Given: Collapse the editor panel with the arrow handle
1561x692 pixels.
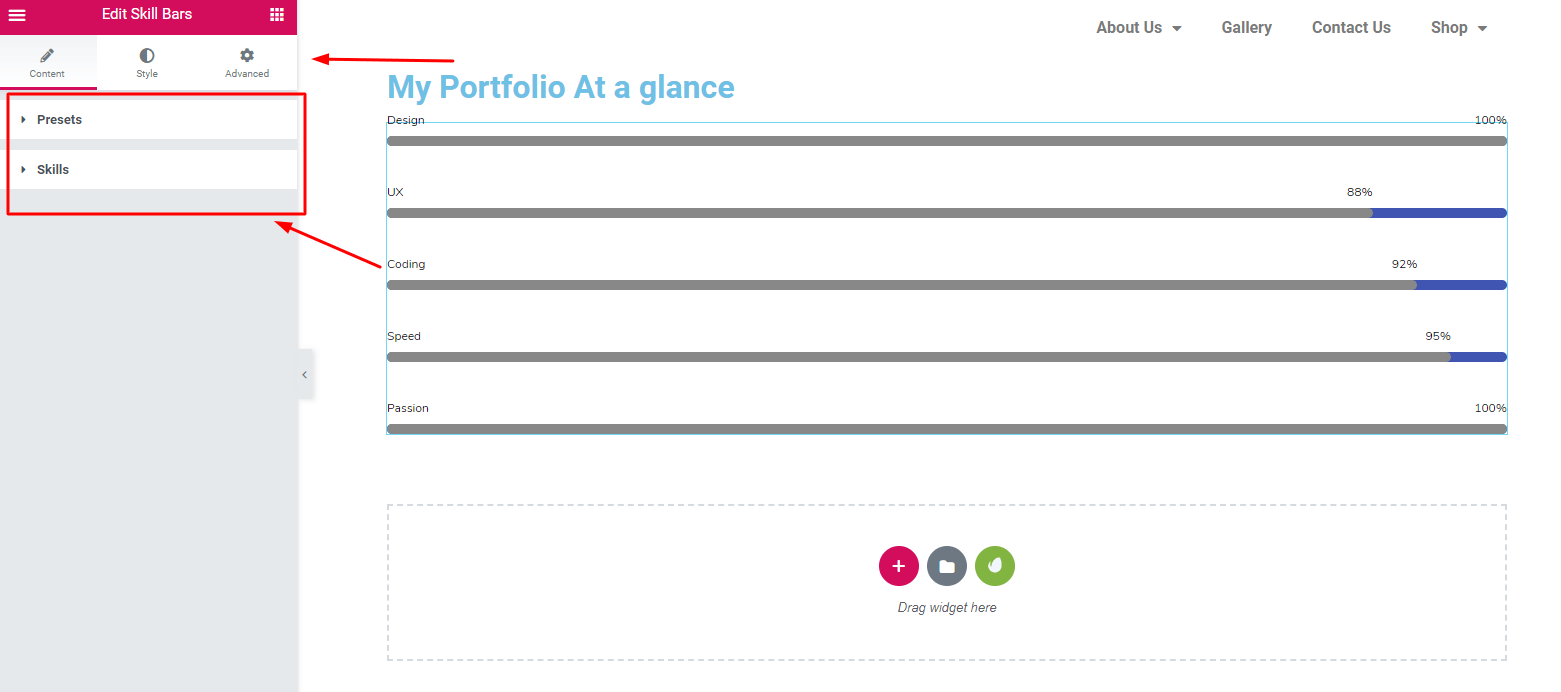Looking at the screenshot, I should 305,375.
